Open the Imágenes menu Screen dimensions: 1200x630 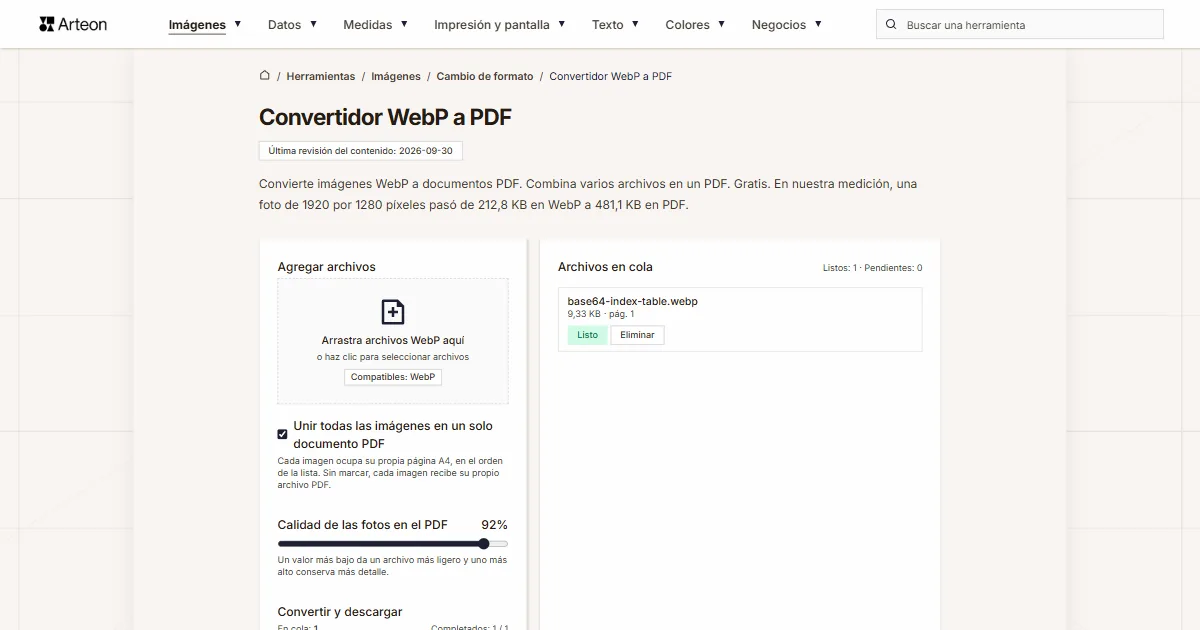tap(197, 25)
